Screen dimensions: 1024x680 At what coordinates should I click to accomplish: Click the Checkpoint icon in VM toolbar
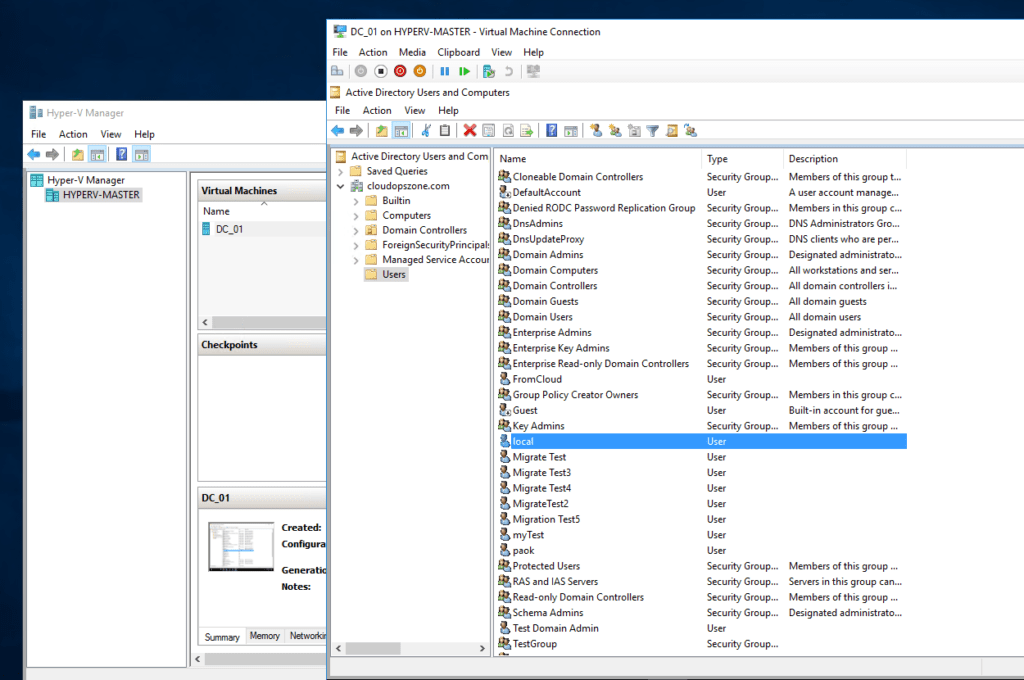pyautogui.click(x=488, y=71)
